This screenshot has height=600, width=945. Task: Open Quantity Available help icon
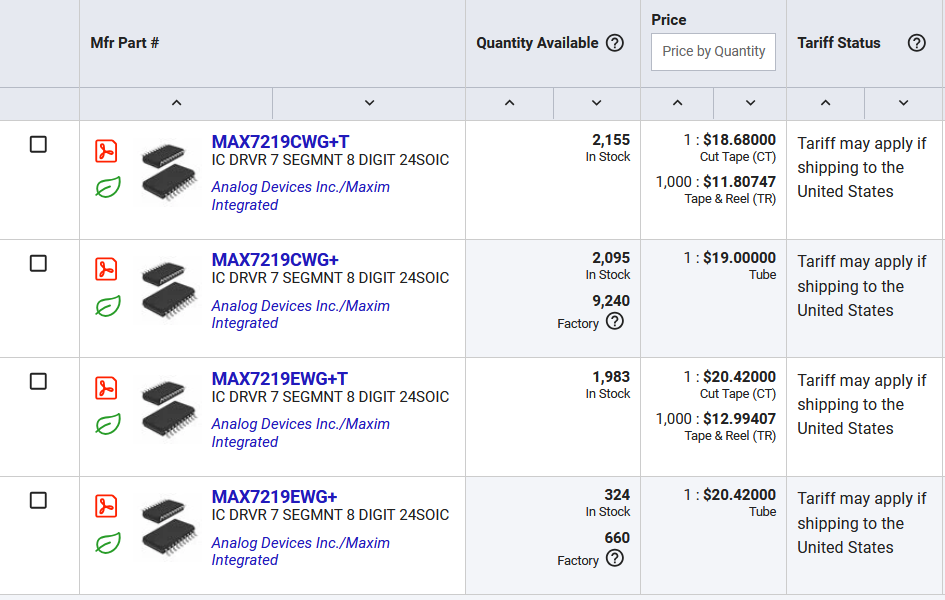615,43
